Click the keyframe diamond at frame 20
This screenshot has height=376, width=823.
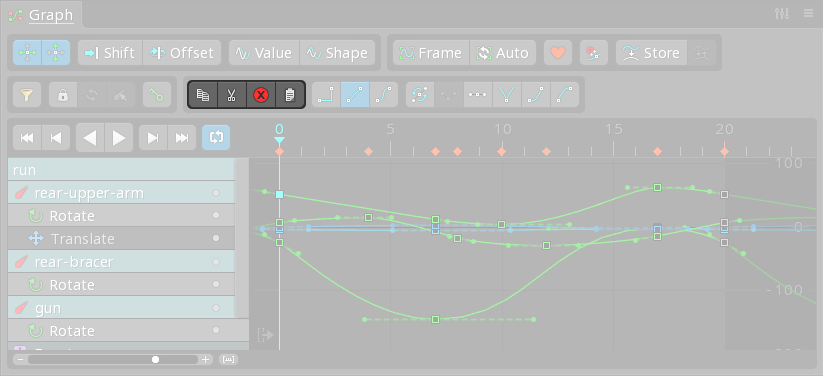tap(724, 152)
